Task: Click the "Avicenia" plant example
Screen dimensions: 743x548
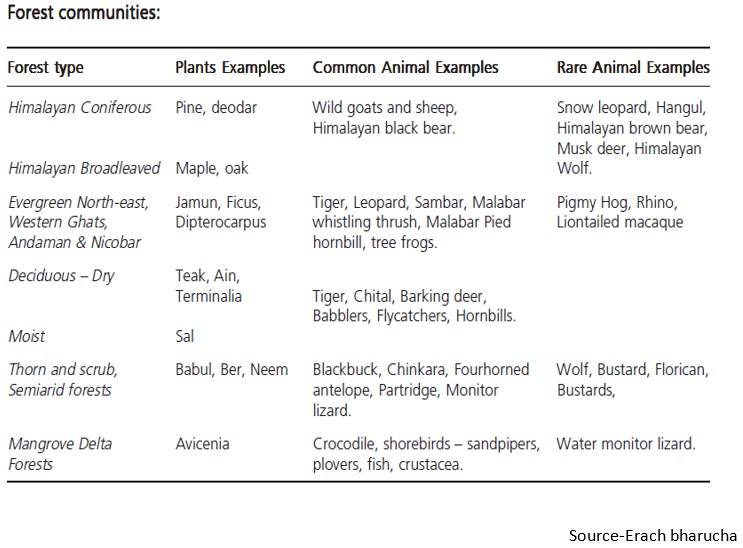Action: click(x=204, y=443)
